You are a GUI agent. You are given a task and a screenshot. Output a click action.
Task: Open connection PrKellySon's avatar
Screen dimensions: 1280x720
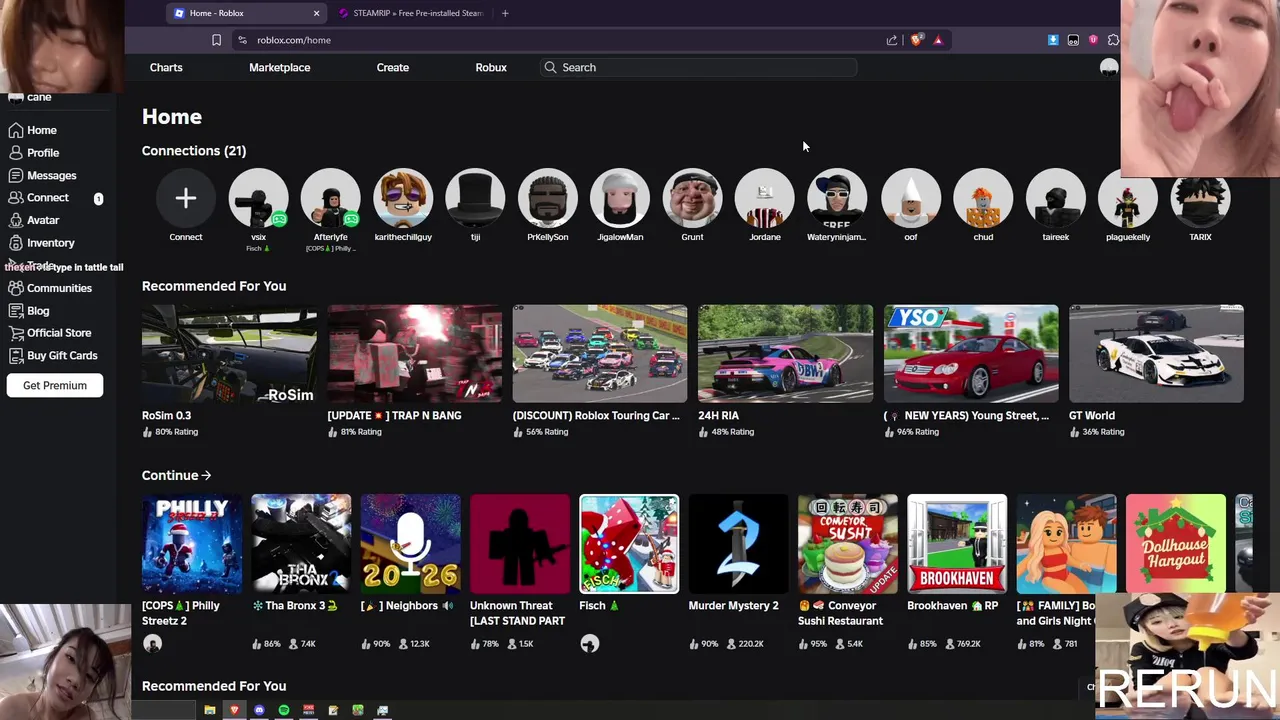[x=548, y=198]
